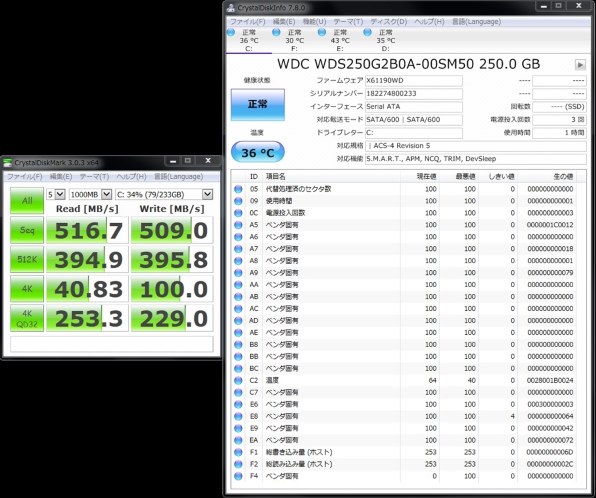Click the Seq read result 516.7
Viewport: 596px width, 498px height.
(87, 230)
